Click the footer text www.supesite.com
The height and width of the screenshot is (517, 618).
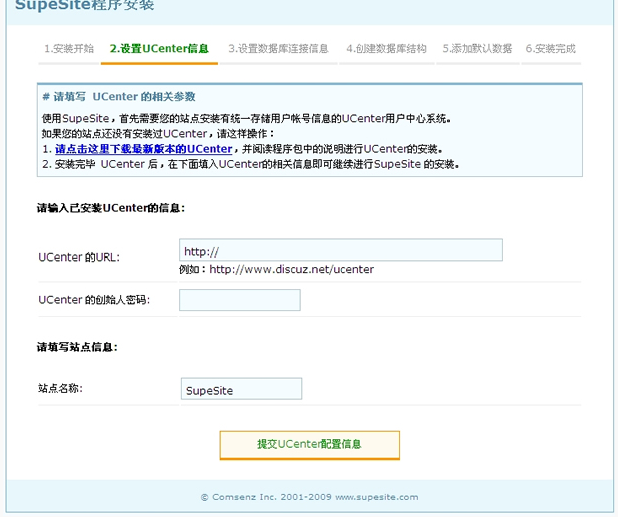point(376,497)
